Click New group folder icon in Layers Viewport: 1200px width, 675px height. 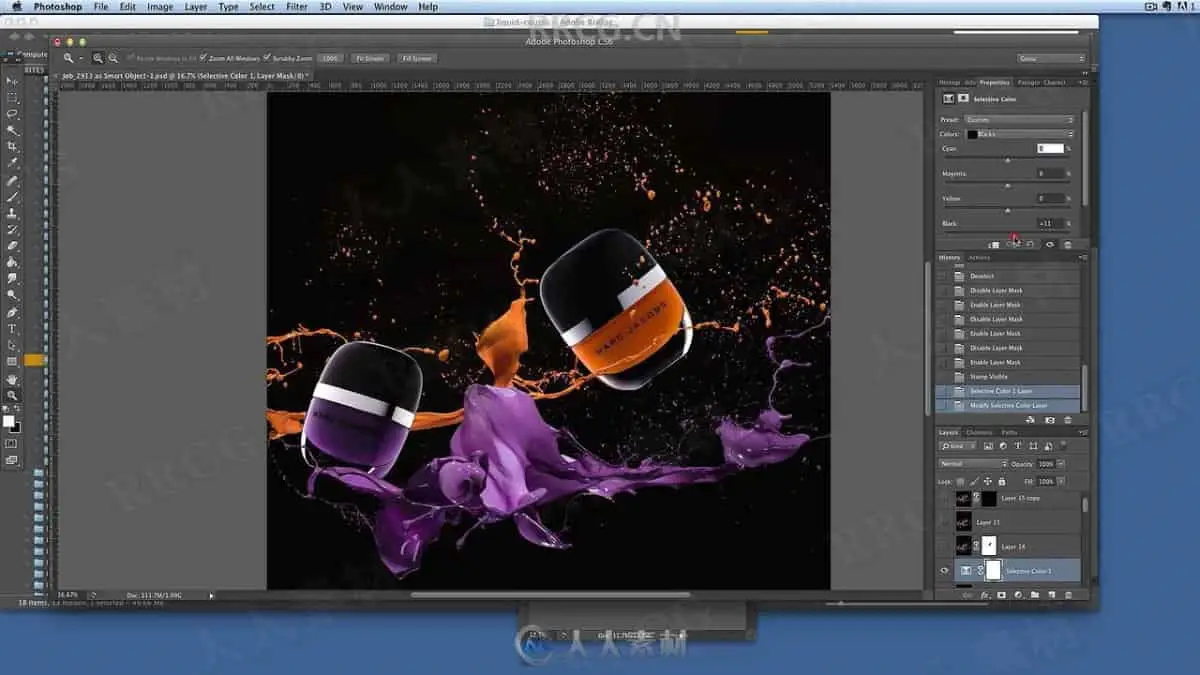pyautogui.click(x=1035, y=595)
